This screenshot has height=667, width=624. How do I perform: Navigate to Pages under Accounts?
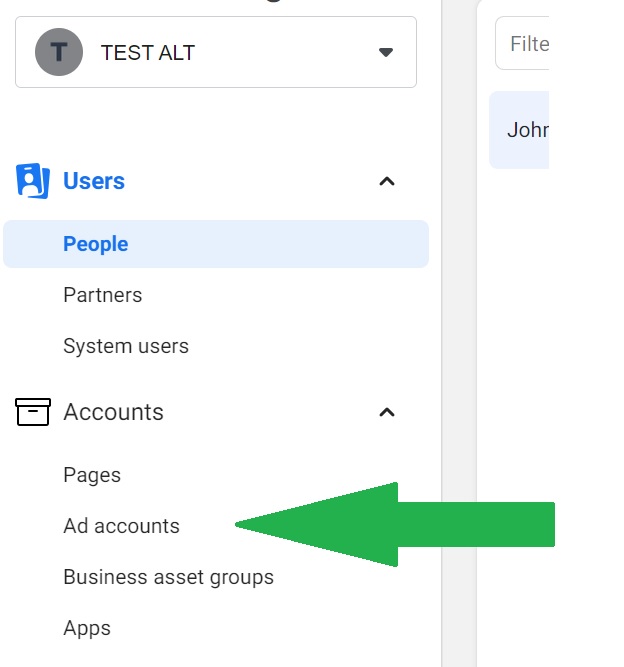[x=92, y=475]
